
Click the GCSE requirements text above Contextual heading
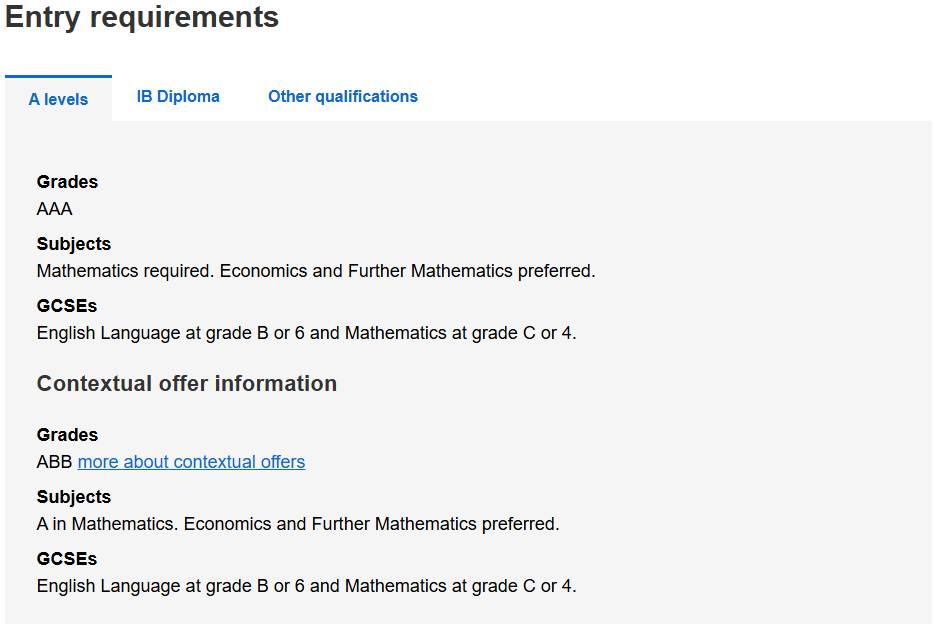pos(306,333)
